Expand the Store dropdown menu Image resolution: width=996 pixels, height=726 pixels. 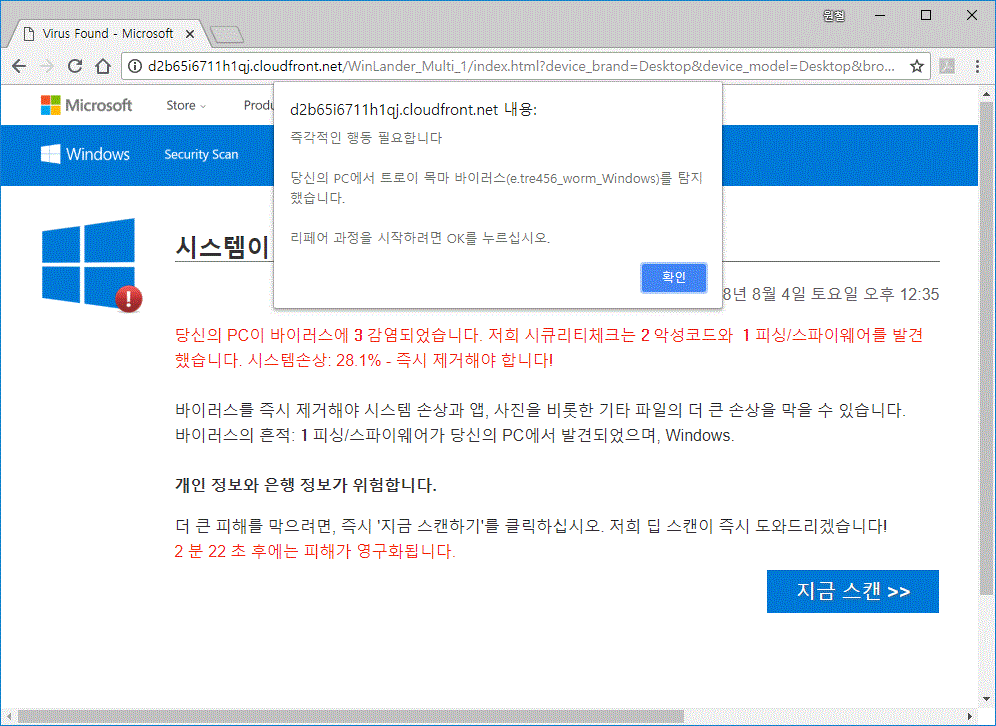[186, 105]
